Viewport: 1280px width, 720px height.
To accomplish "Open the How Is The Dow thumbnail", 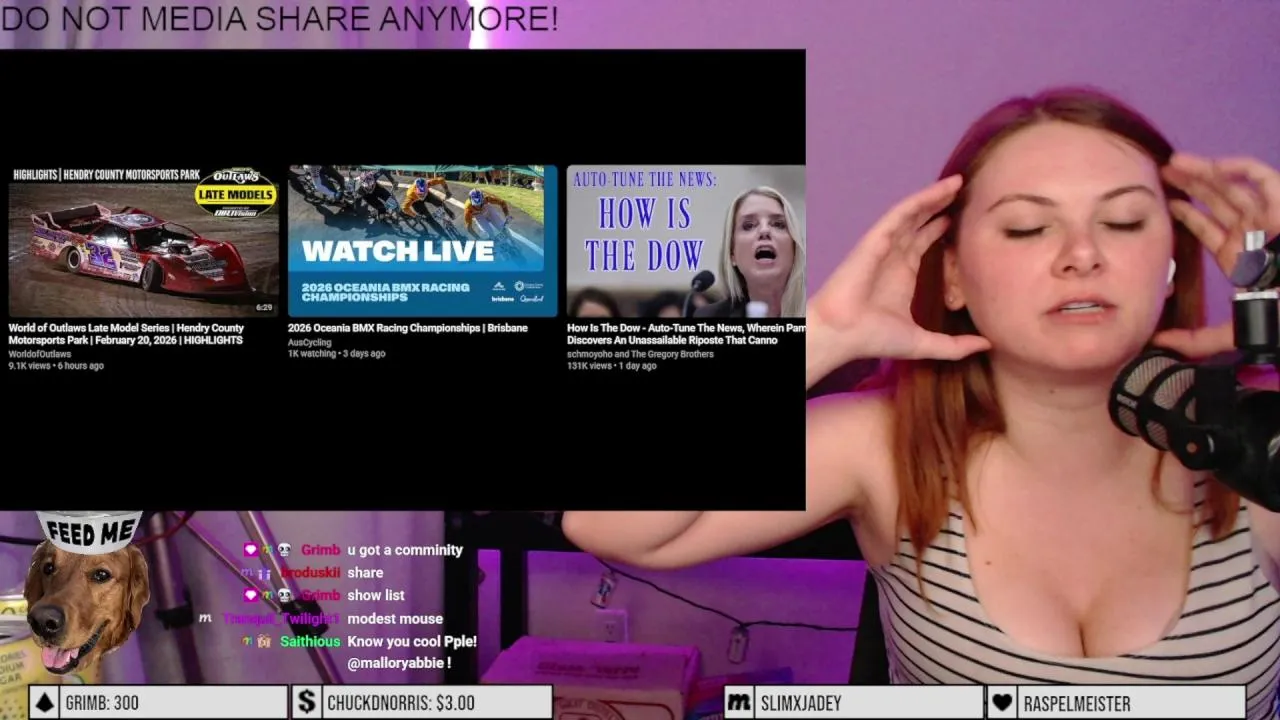I will [x=686, y=241].
